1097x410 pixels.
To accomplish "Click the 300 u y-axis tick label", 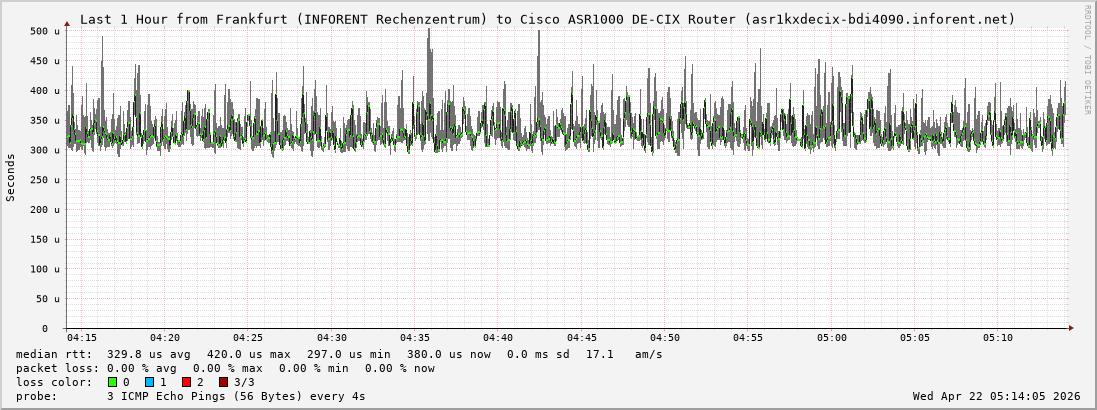I will pos(46,151).
